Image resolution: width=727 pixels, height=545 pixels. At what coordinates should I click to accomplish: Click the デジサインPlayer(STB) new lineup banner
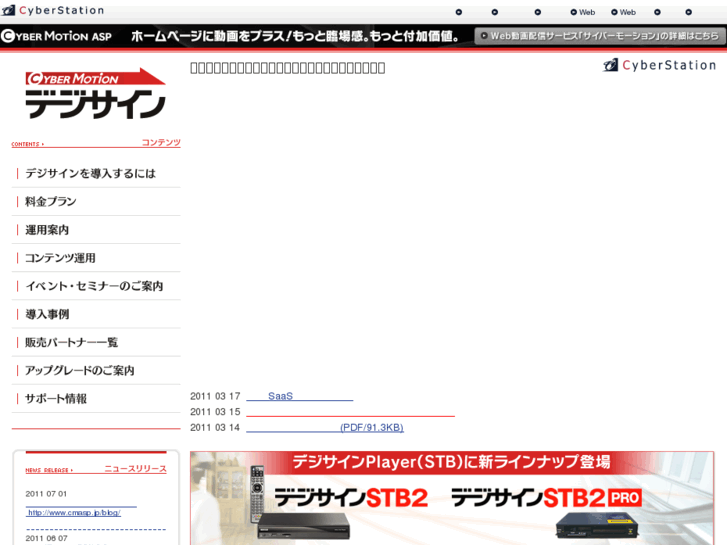click(x=452, y=498)
